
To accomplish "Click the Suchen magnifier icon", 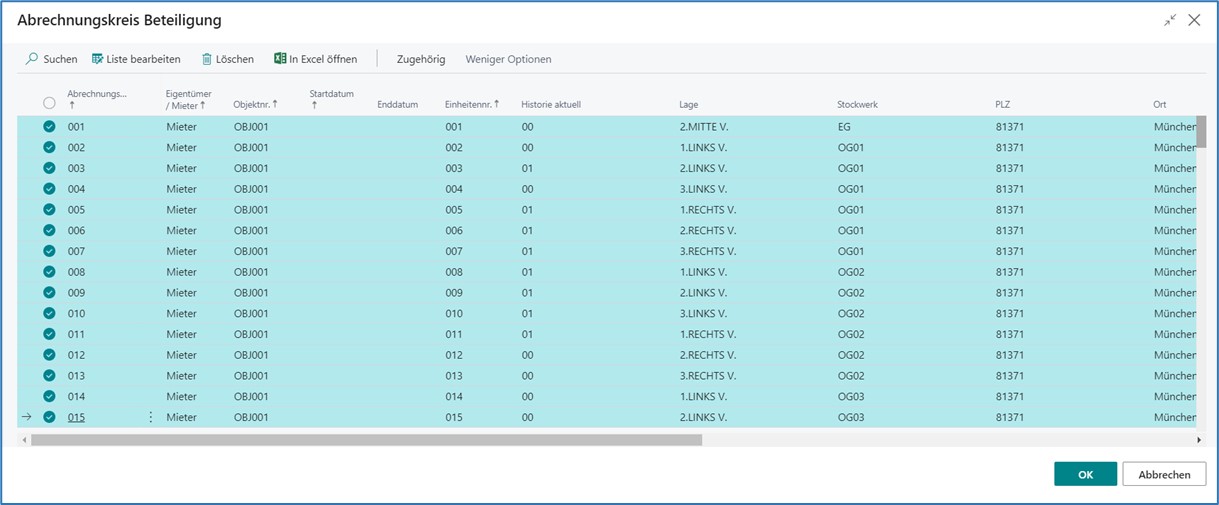I will pyautogui.click(x=32, y=59).
